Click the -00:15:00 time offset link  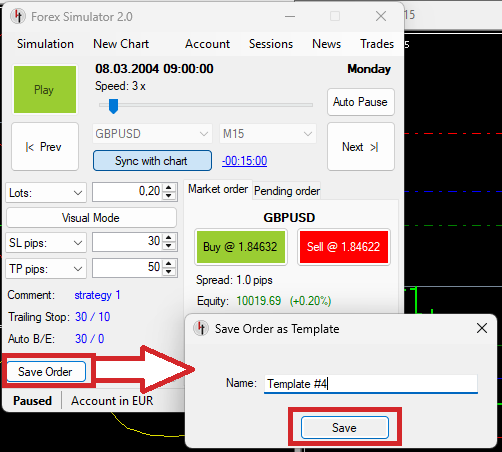(x=245, y=161)
